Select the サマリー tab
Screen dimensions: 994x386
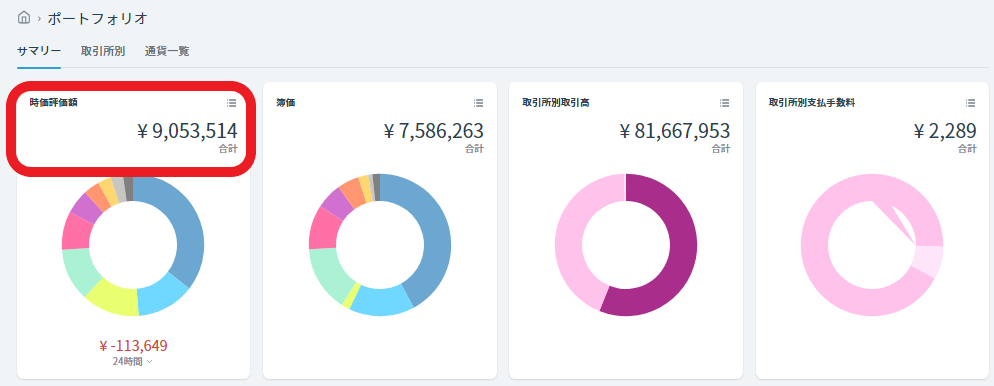39,51
